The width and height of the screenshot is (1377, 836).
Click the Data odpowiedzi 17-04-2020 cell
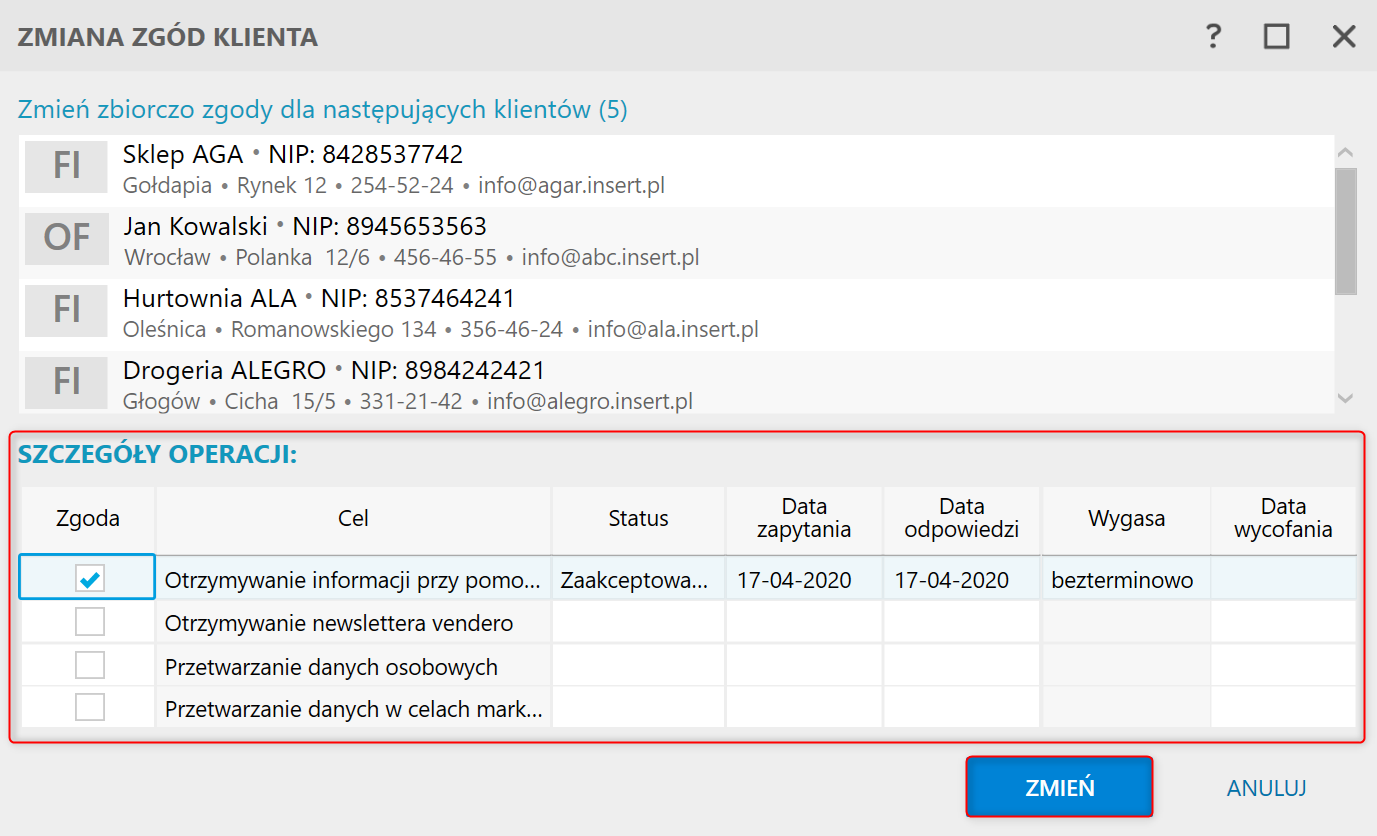(x=961, y=580)
